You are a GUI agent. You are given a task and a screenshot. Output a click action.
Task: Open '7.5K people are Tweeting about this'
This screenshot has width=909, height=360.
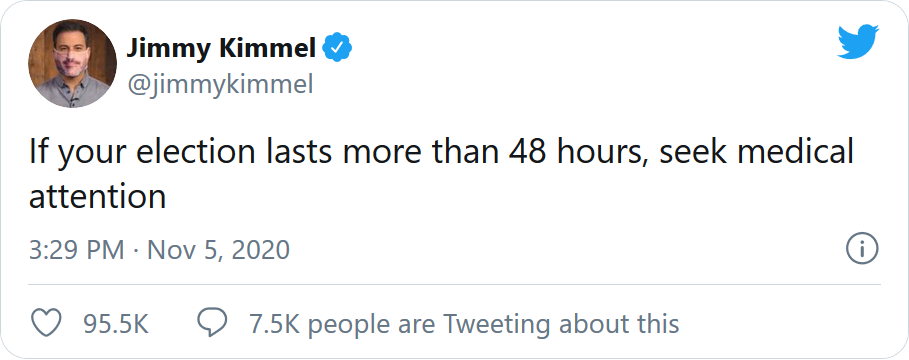464,323
